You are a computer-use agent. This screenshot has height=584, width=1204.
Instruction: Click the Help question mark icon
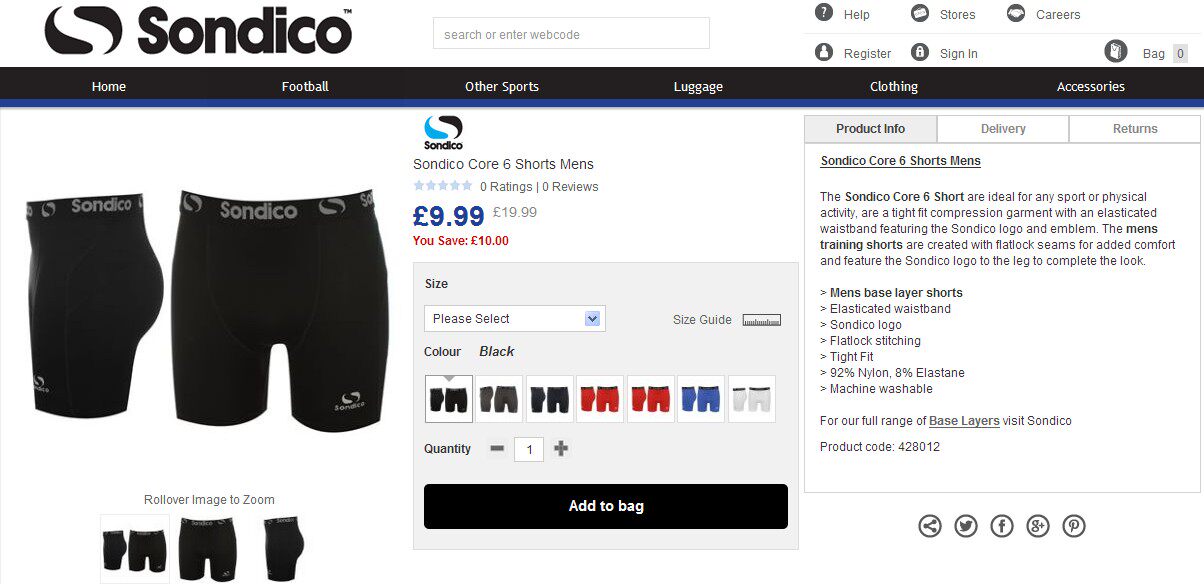(824, 13)
